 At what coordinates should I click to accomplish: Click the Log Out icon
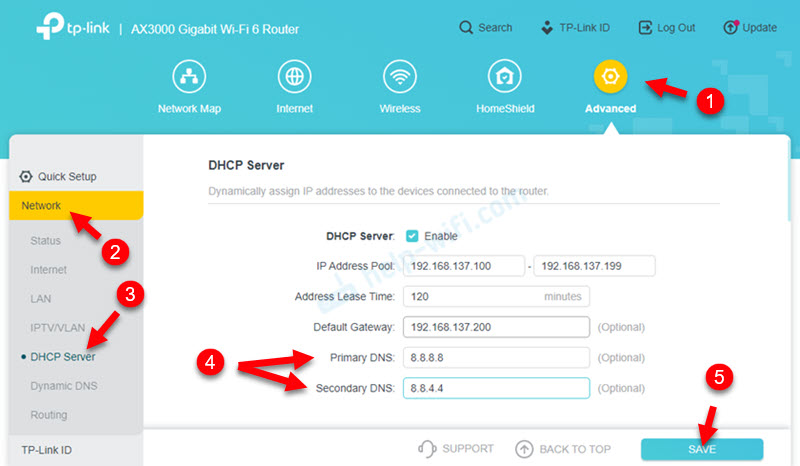pos(647,28)
